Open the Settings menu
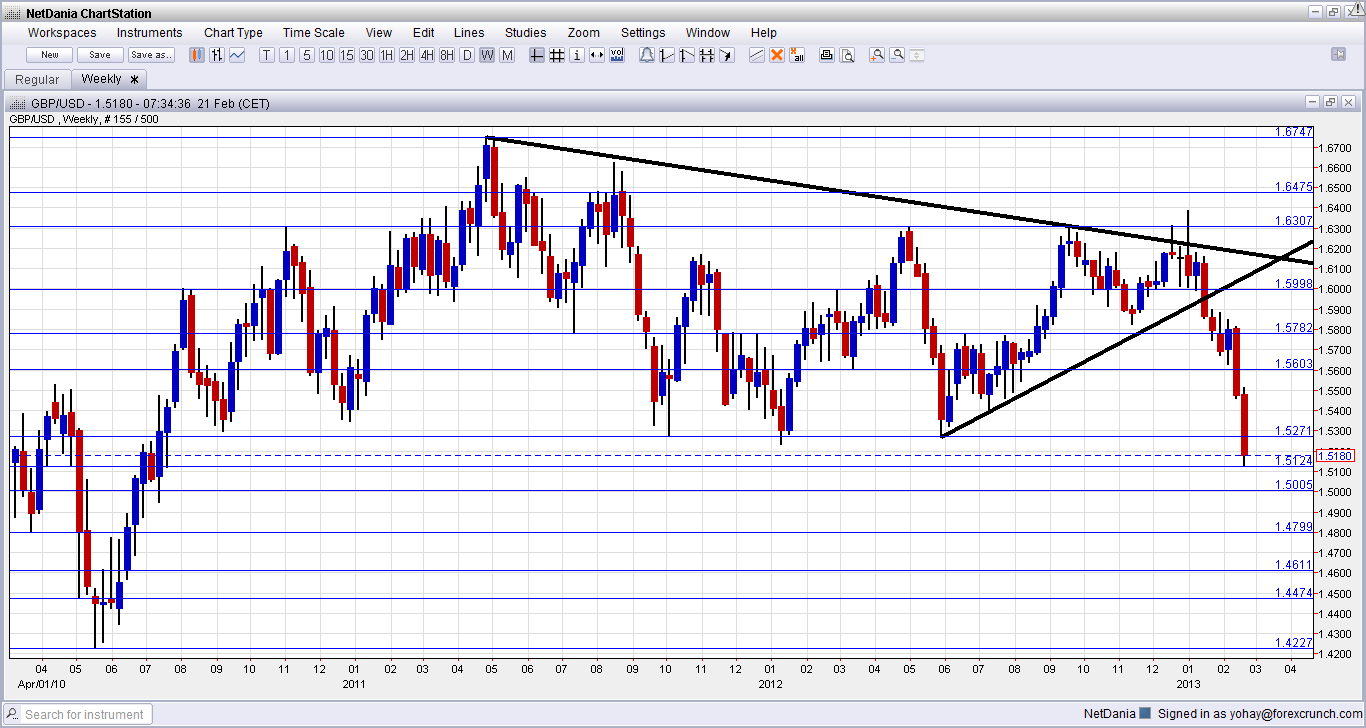Viewport: 1366px width, 728px height. click(x=643, y=33)
